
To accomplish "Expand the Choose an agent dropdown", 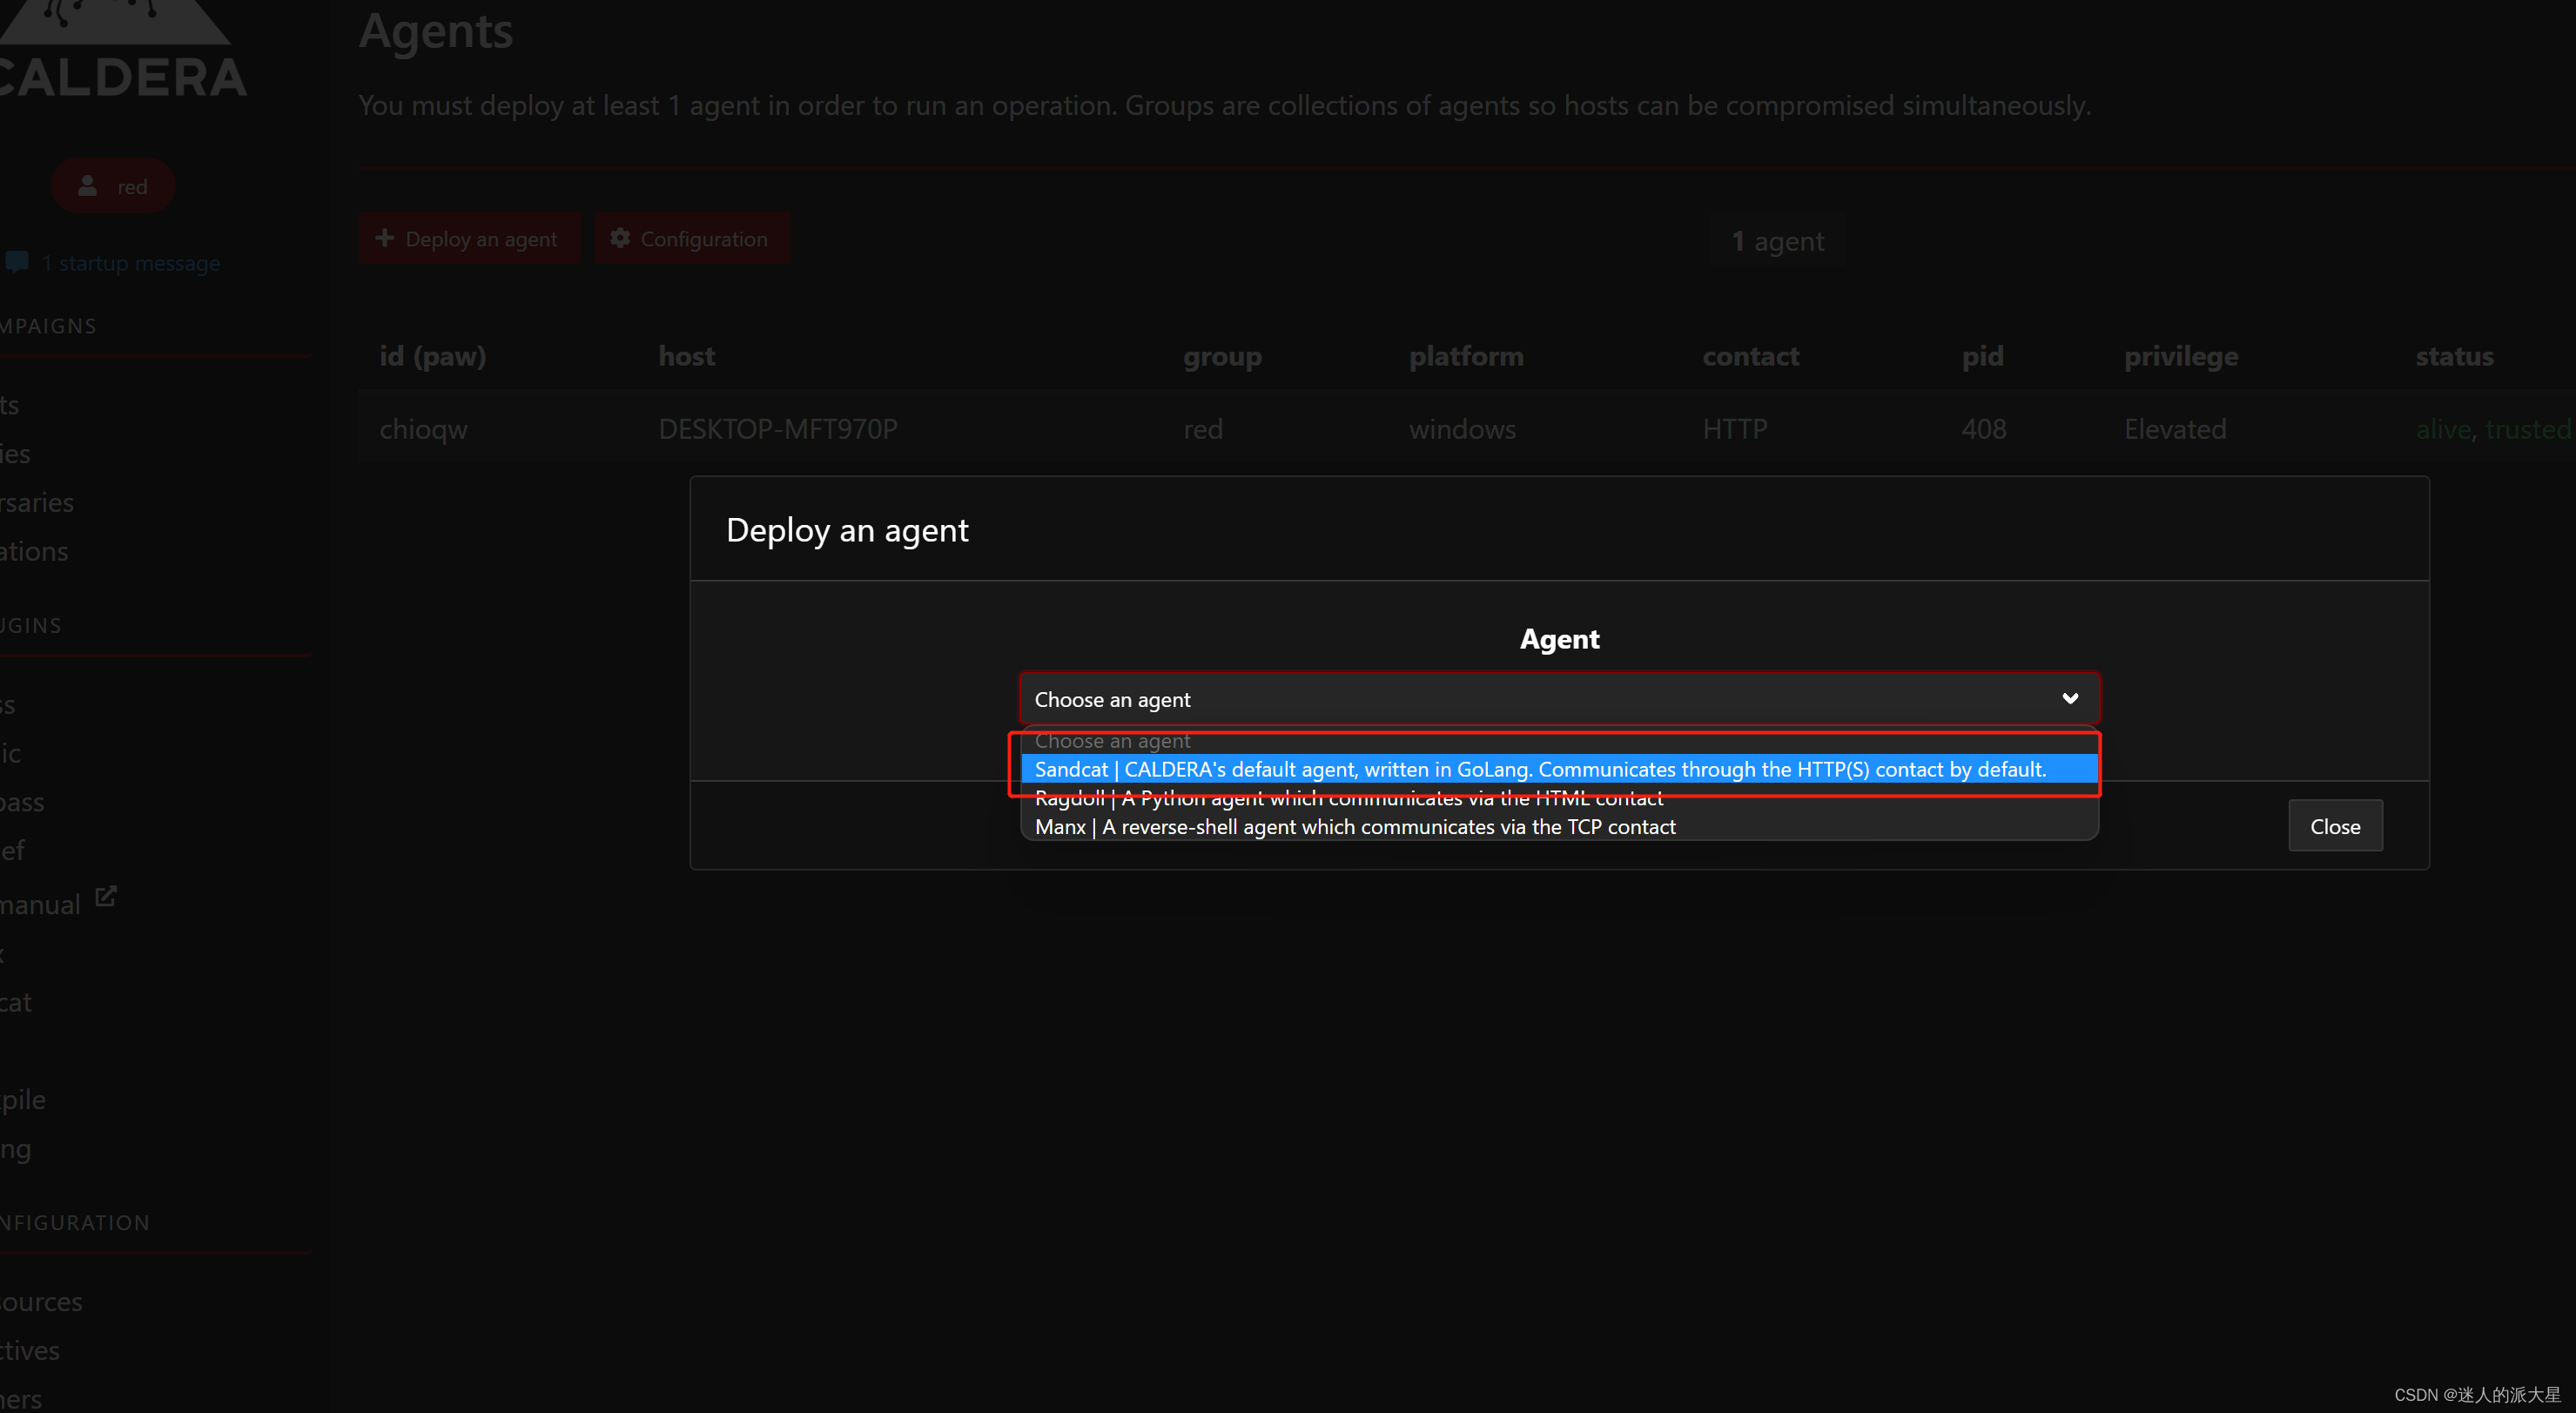I will [1557, 698].
